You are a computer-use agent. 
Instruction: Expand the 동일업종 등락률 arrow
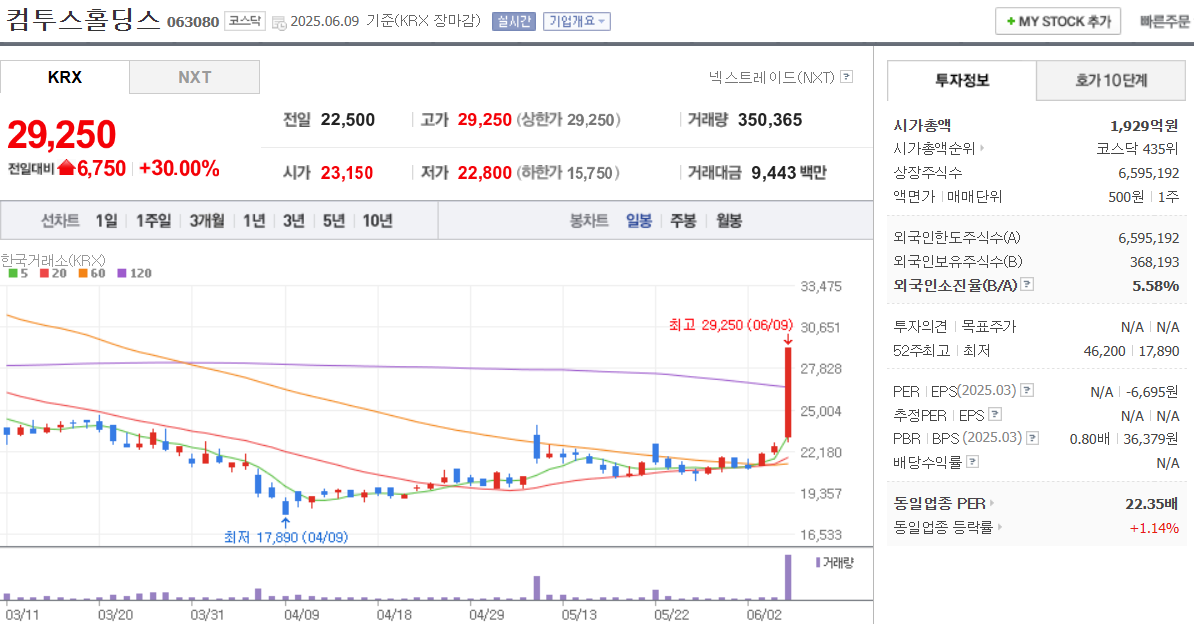999,527
